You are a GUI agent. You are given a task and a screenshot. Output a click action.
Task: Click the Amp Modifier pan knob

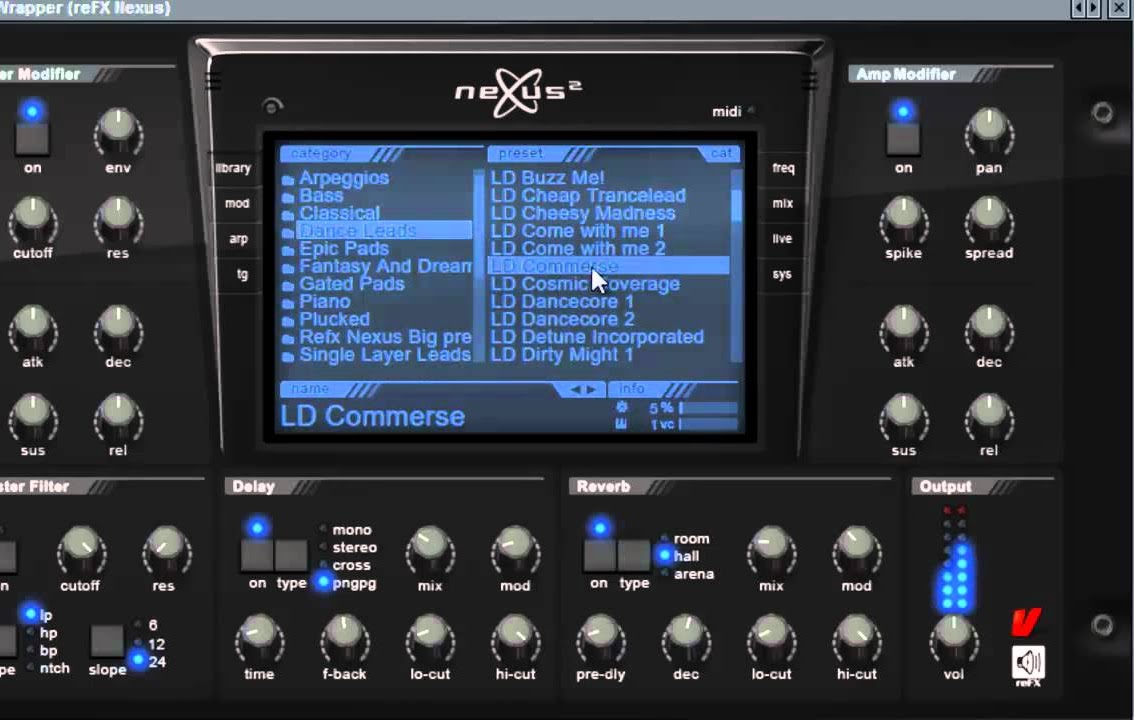[x=989, y=134]
